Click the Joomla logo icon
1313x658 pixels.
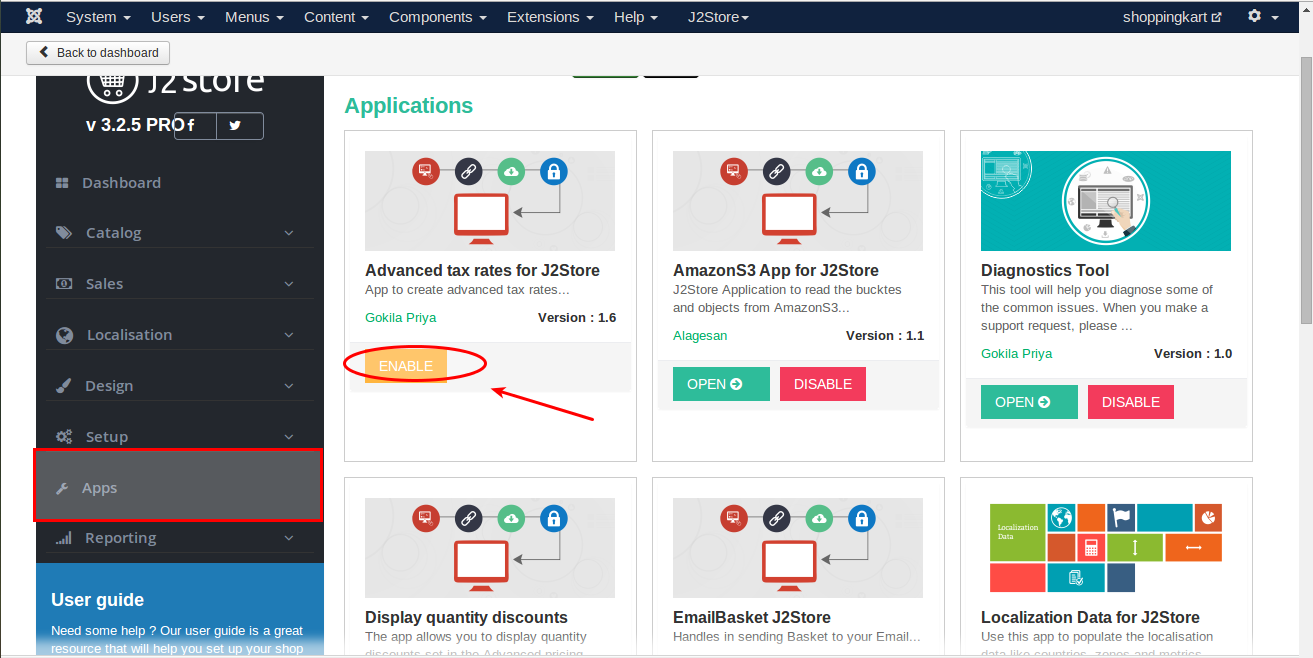36,17
